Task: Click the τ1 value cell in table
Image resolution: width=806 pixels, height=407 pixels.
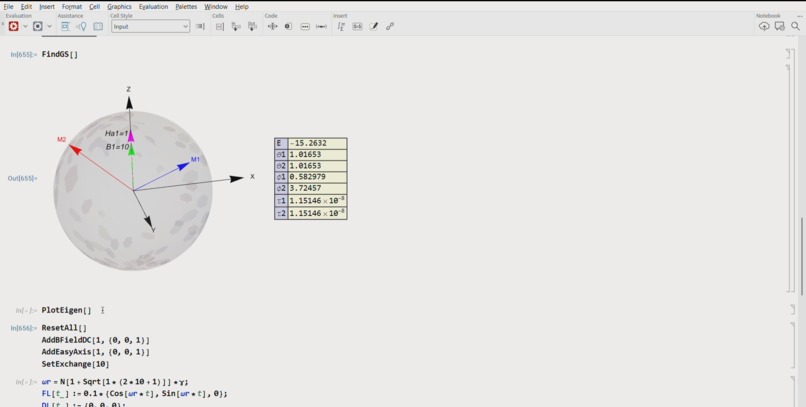Action: tap(317, 200)
